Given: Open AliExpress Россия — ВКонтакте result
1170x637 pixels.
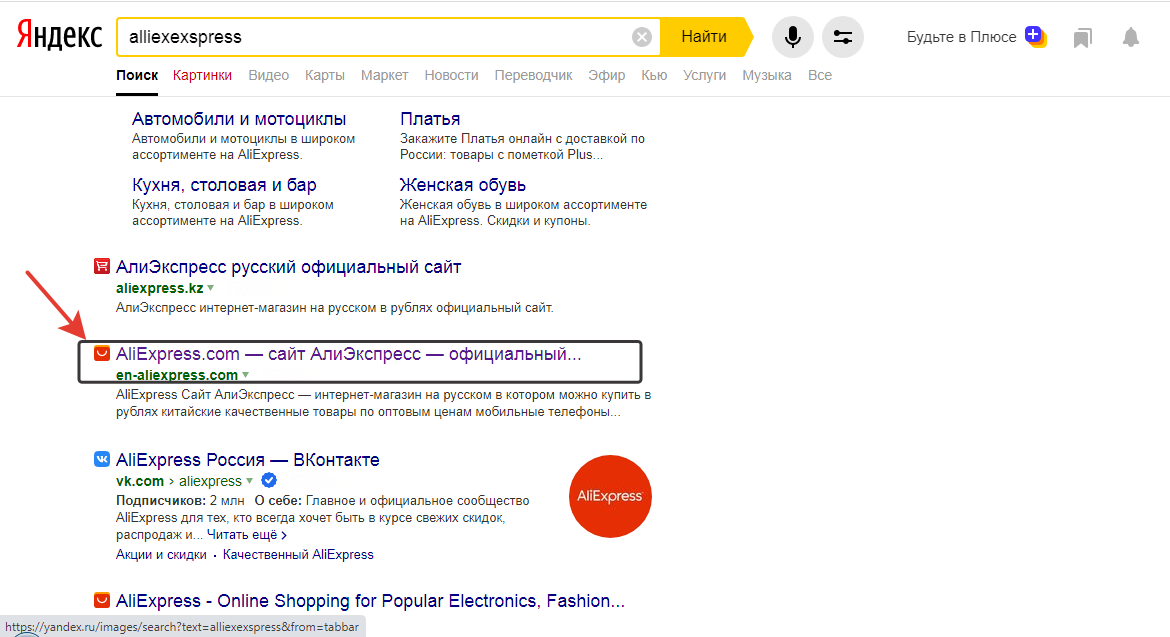Looking at the screenshot, I should (248, 459).
